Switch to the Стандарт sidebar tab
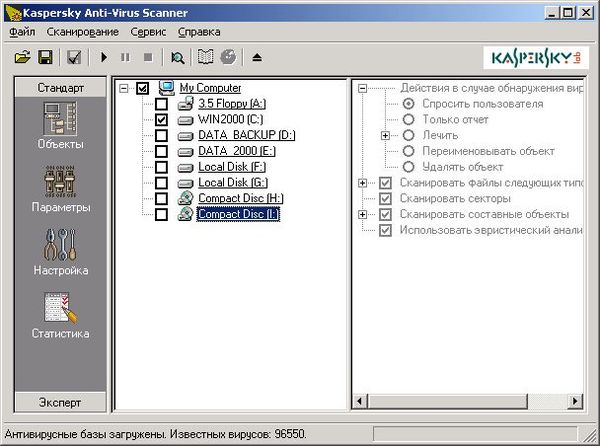Screen dimensions: 600x446 (60, 88)
